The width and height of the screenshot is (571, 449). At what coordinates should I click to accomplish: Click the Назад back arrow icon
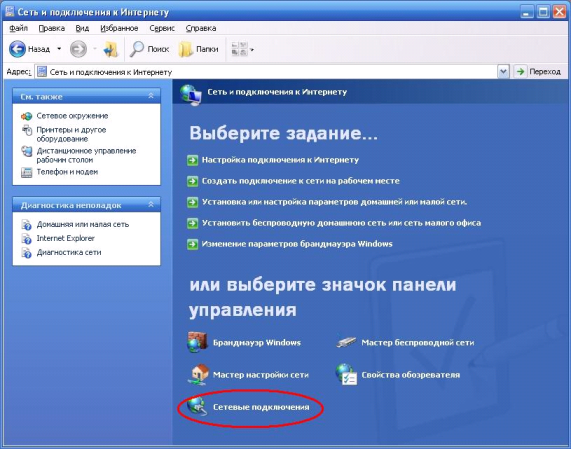(x=17, y=49)
